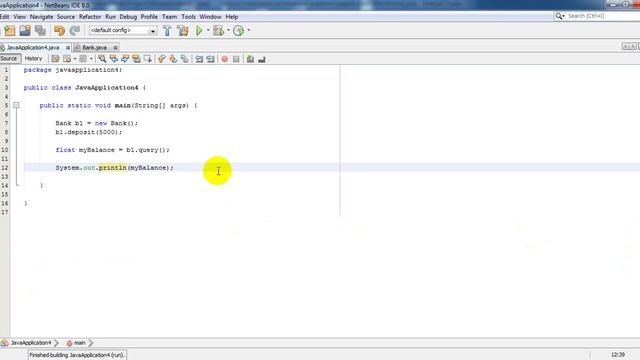
Task: Undo the last edit with the orange arrow
Action: click(60, 31)
